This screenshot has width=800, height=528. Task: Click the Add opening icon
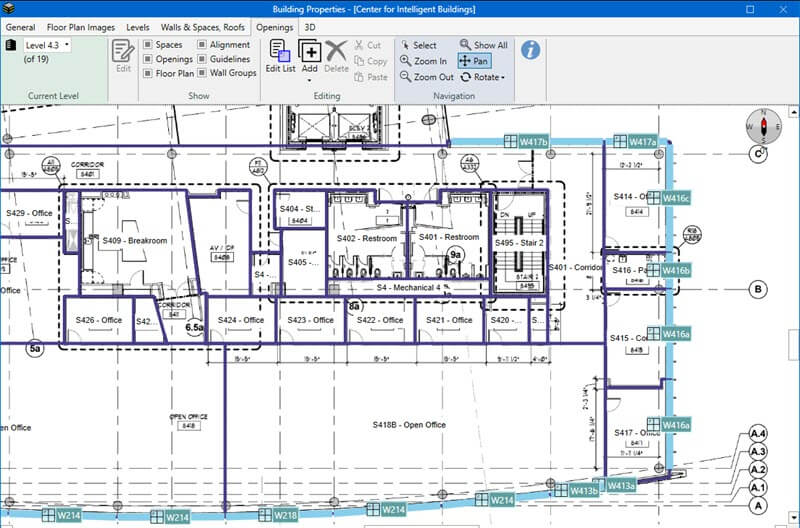click(x=310, y=52)
